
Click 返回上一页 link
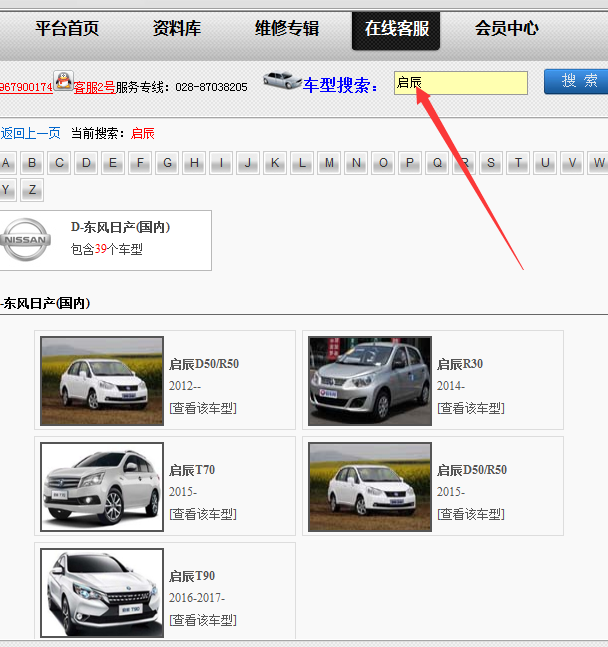31,133
